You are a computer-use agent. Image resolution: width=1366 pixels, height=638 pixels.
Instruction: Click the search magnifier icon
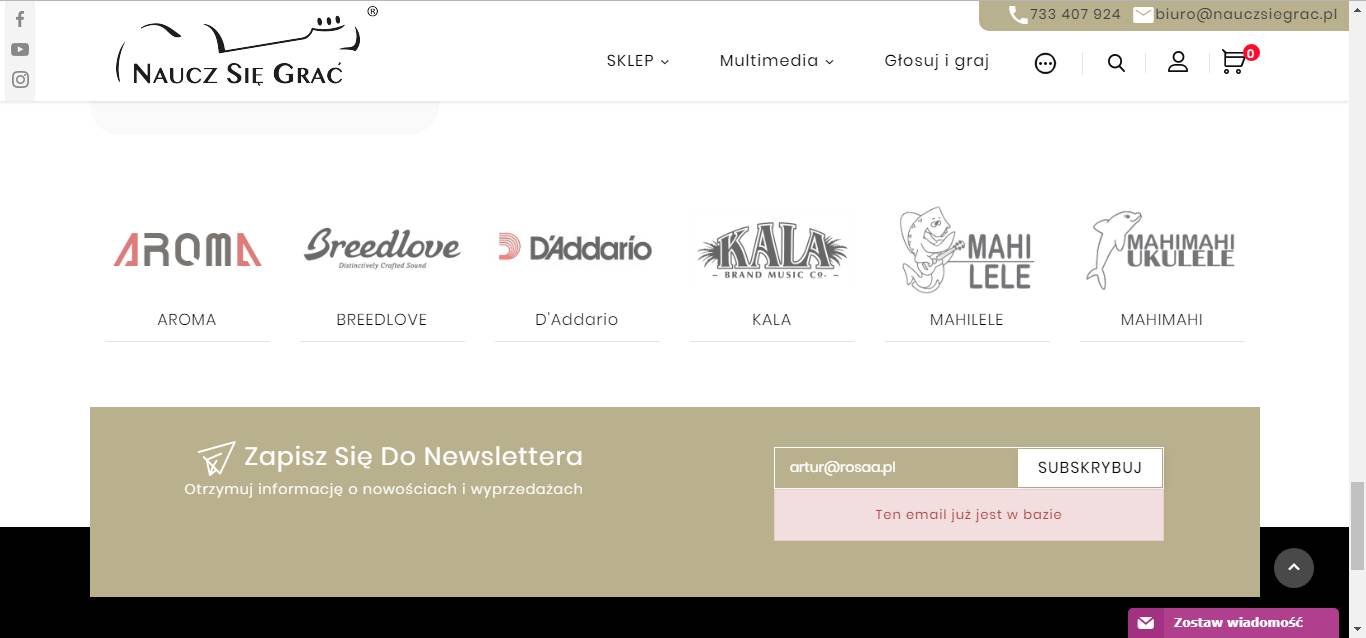(x=1116, y=63)
